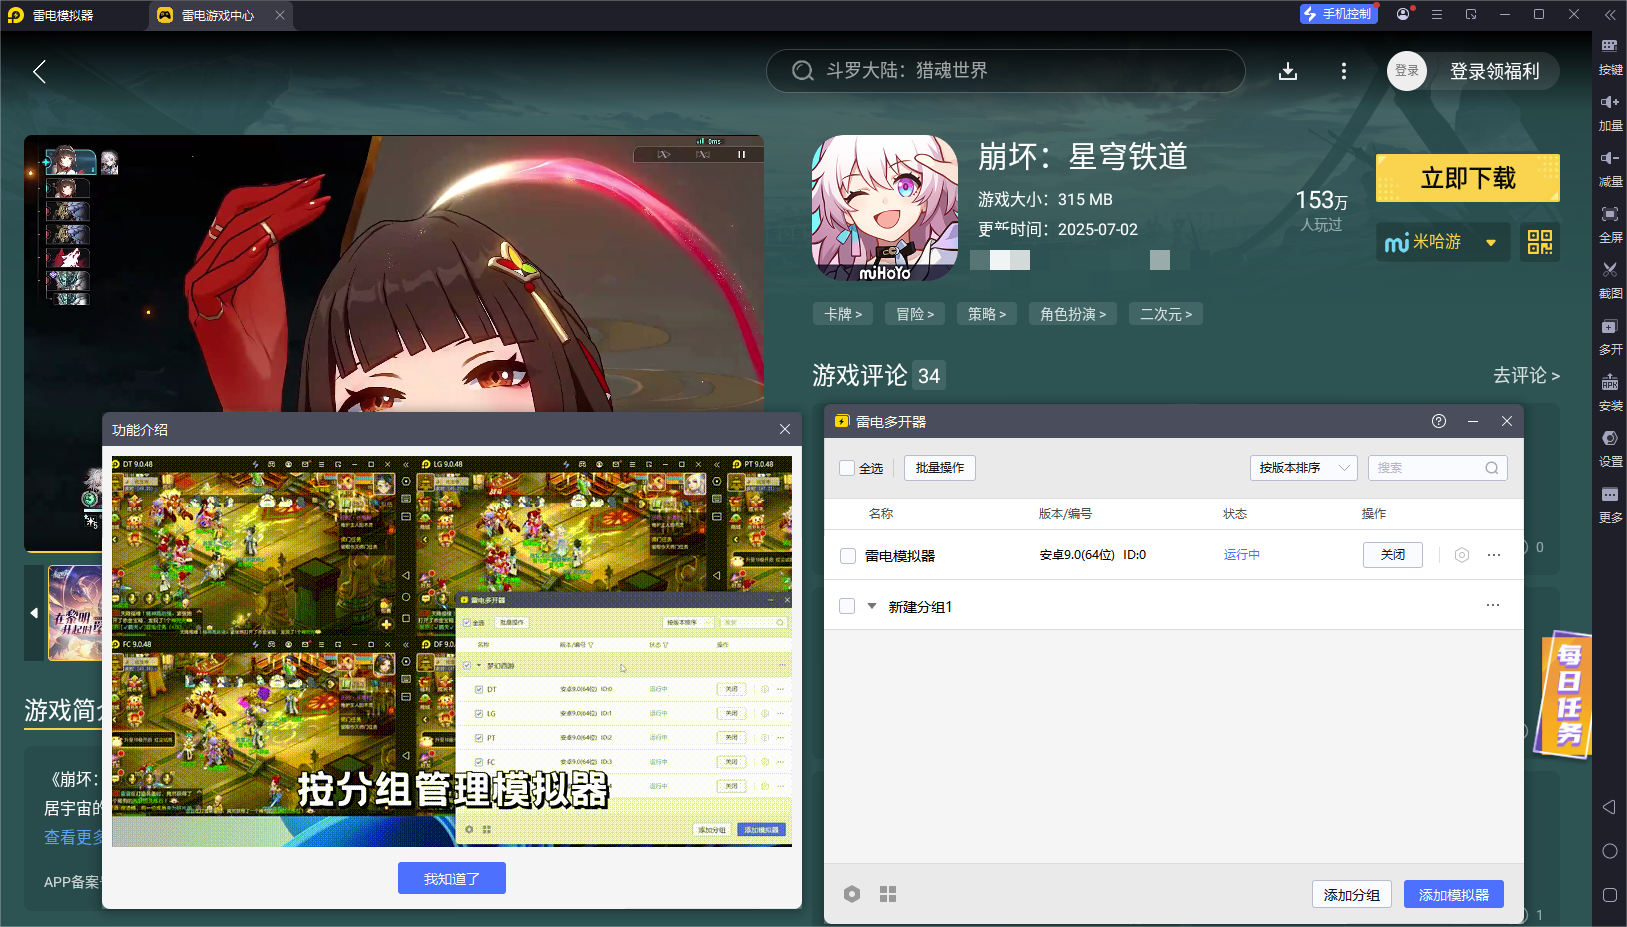Open 设置 settings in right sidebar
The height and width of the screenshot is (927, 1627).
1610,448
